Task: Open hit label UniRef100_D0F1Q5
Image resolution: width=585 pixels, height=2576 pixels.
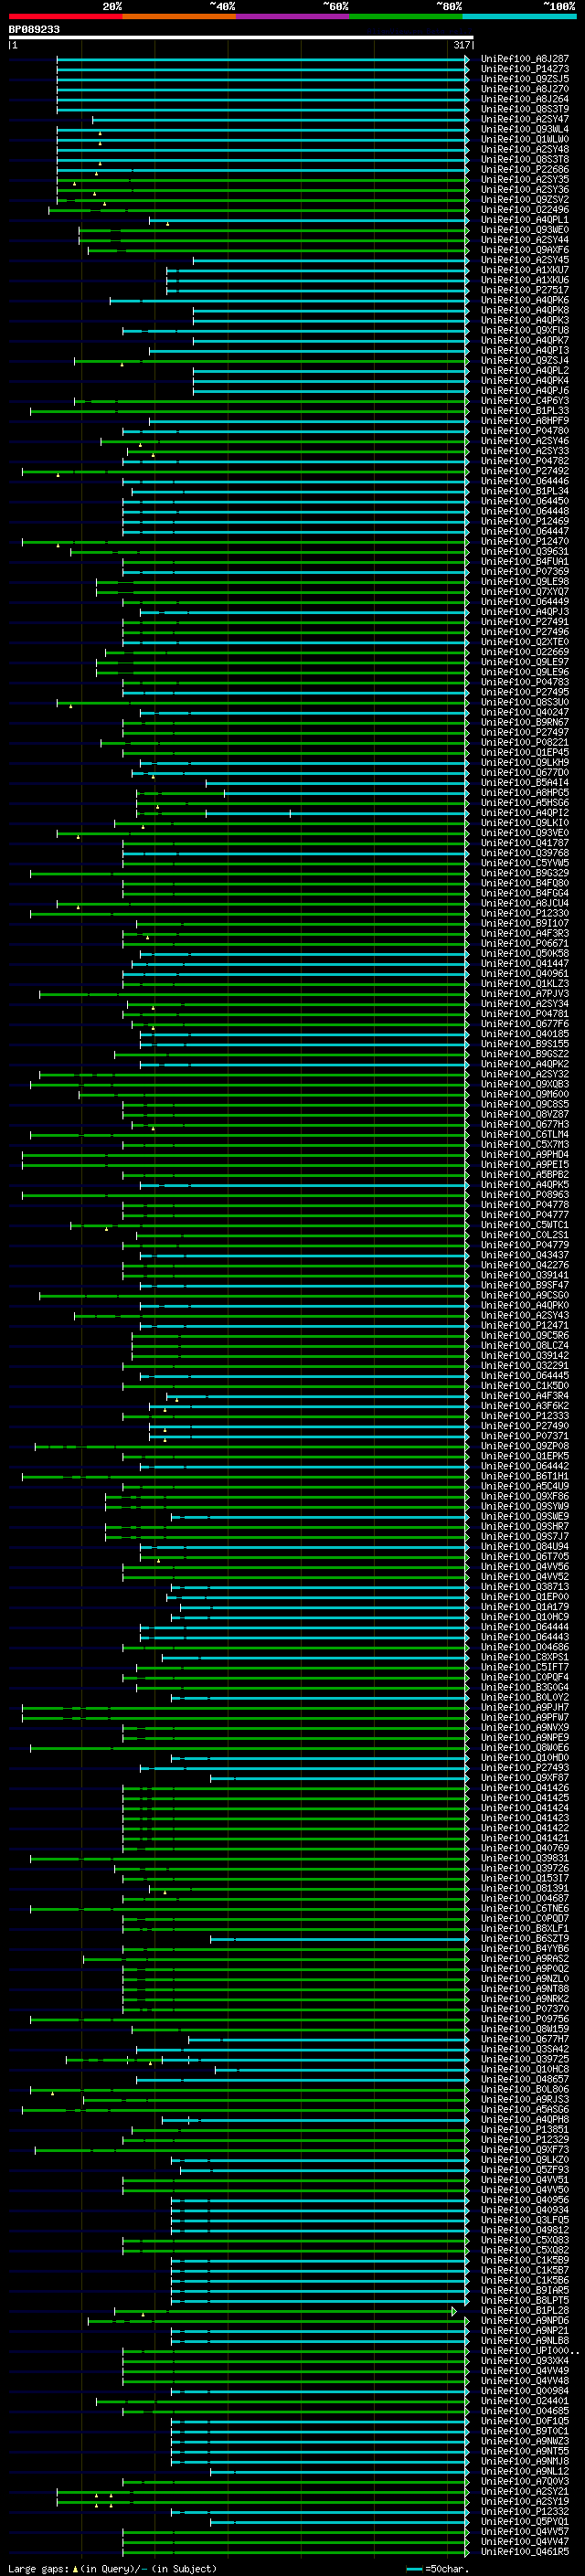Action: coord(524,2421)
